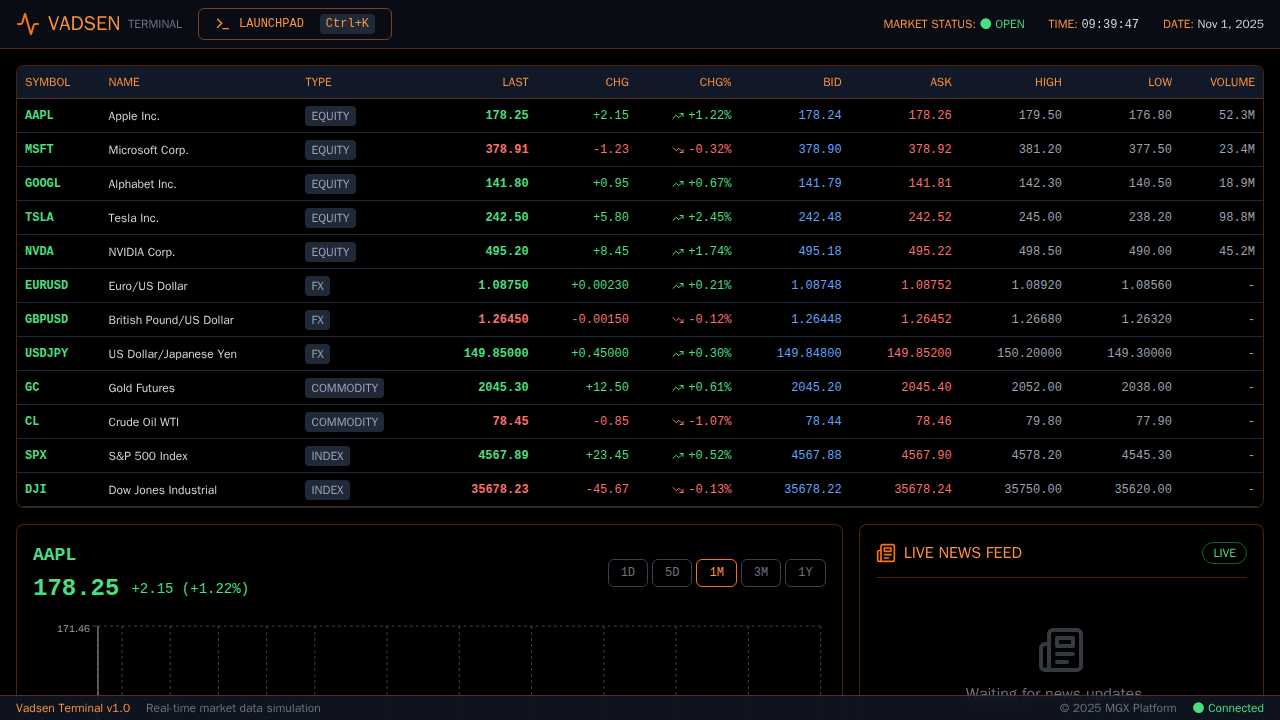Viewport: 1280px width, 720px height.
Task: Click the down-trend arrow in the Crude Oil row
Action: click(x=678, y=422)
